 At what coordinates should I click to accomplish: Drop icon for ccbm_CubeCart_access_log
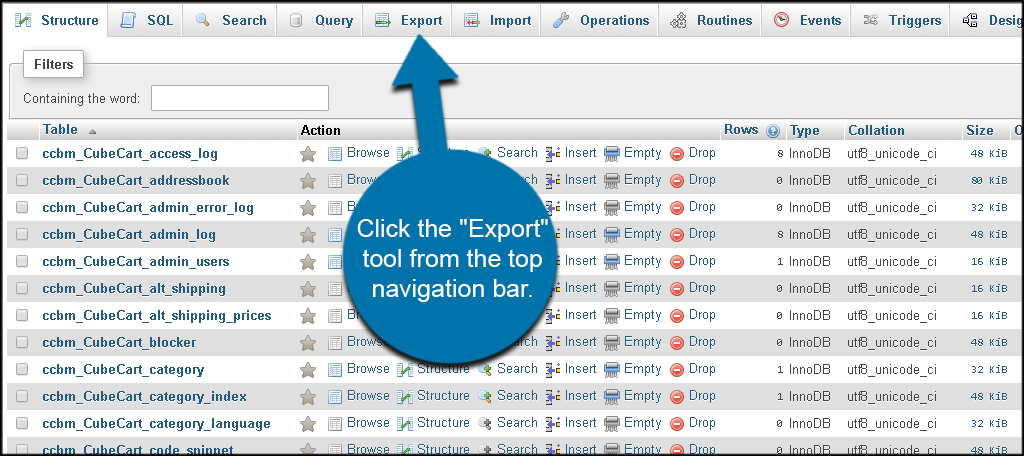point(677,154)
